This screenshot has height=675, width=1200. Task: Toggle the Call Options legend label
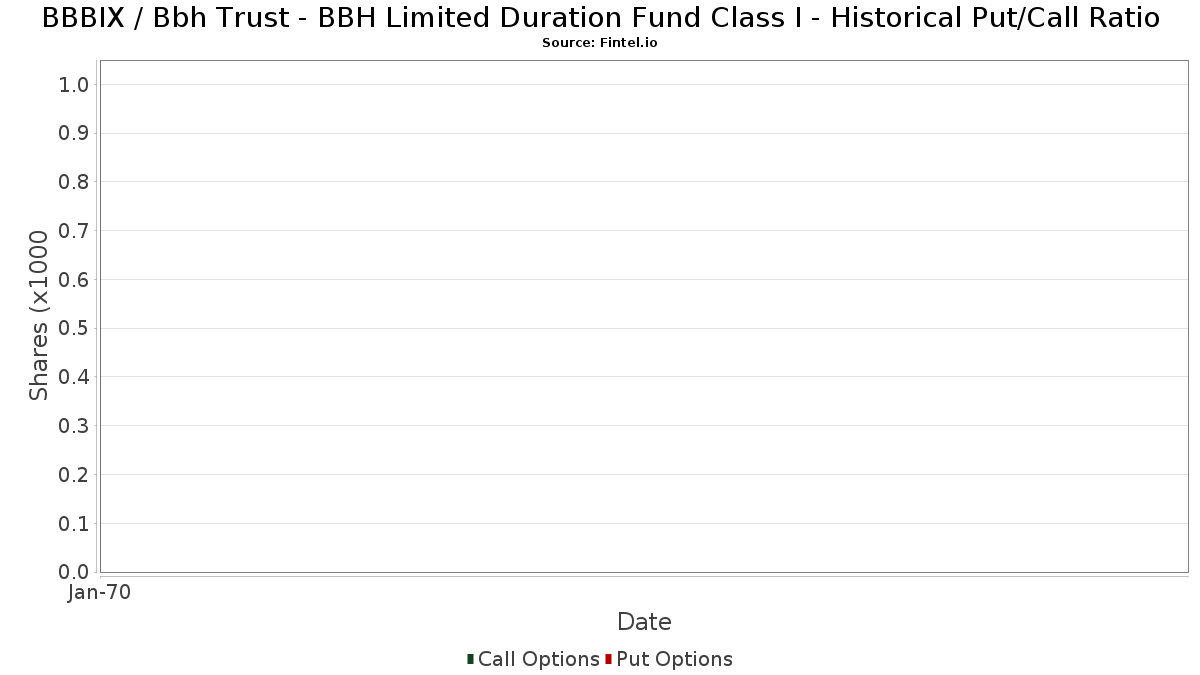(x=538, y=659)
